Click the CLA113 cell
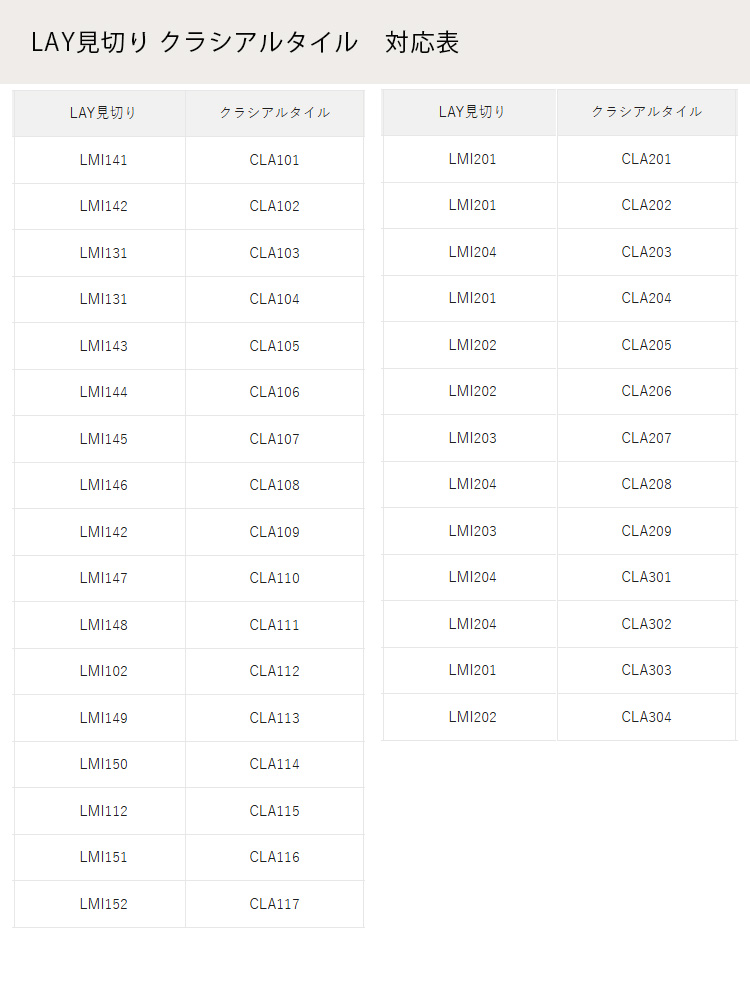The image size is (750, 1000). point(275,717)
